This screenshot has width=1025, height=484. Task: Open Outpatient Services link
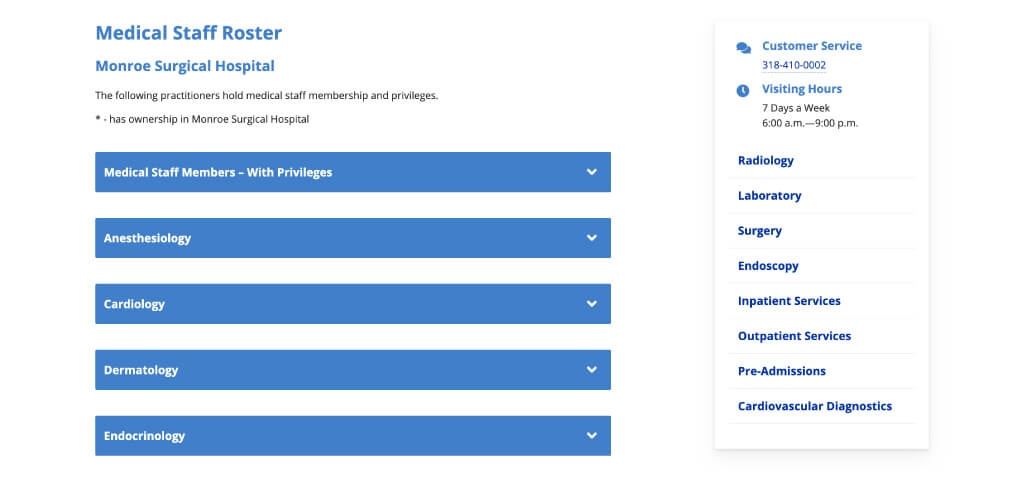tap(794, 336)
